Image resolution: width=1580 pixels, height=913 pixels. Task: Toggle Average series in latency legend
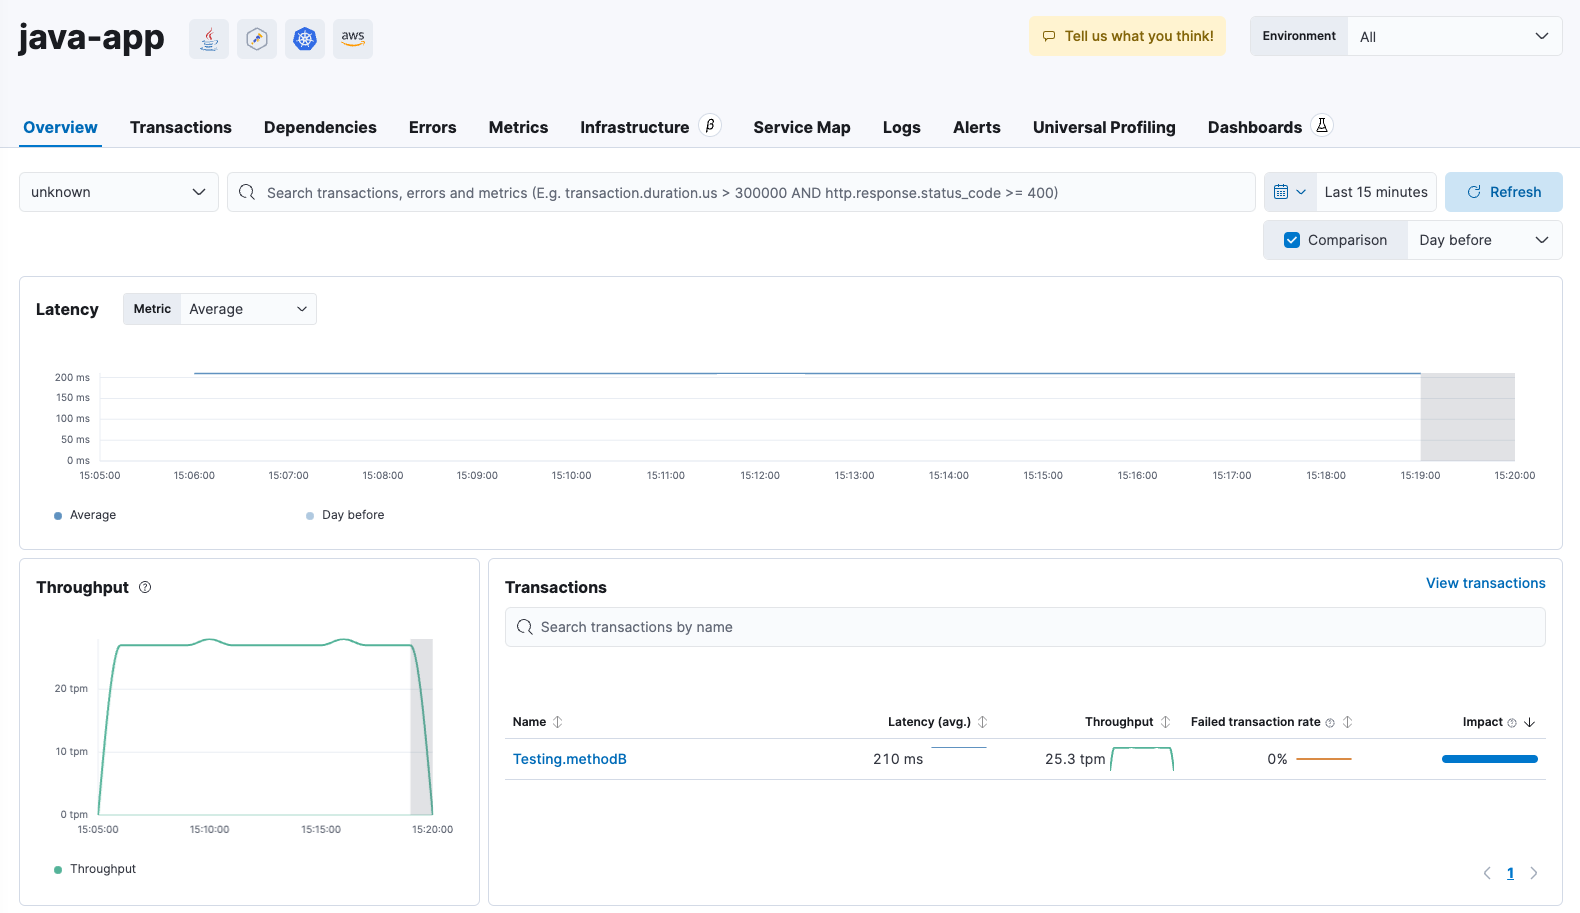point(92,515)
